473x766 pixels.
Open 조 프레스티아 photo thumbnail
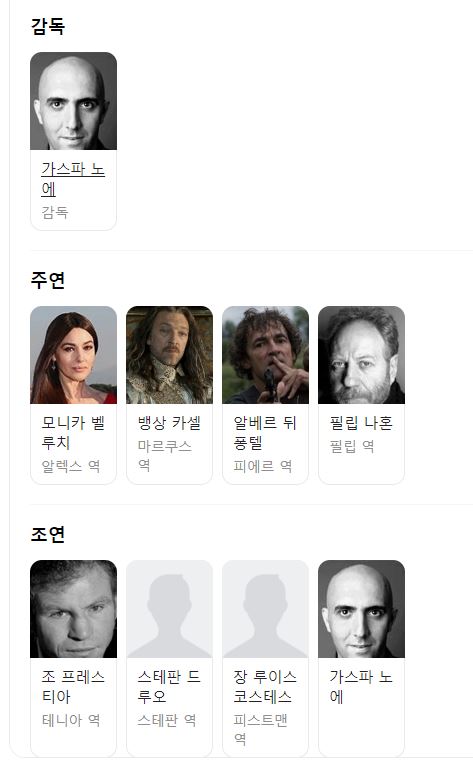73,609
